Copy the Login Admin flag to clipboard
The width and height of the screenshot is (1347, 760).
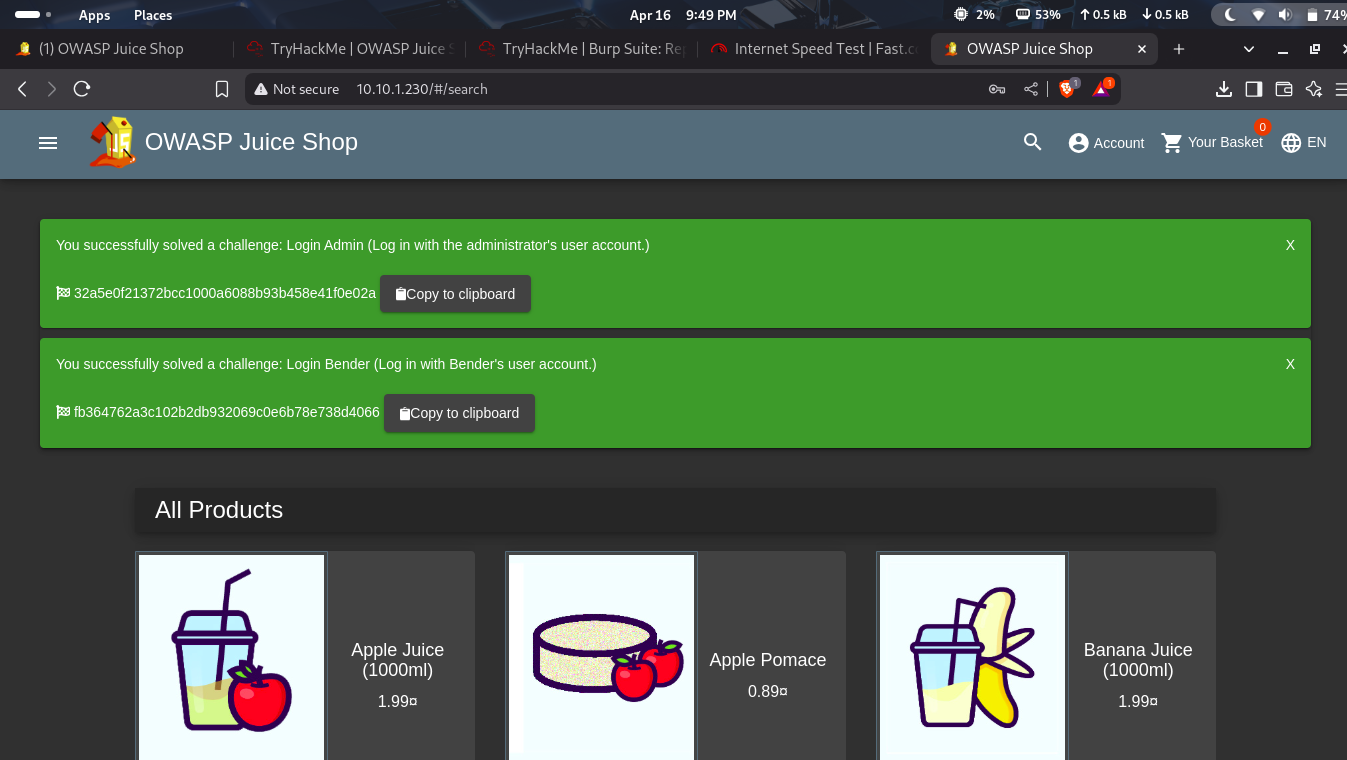(455, 294)
